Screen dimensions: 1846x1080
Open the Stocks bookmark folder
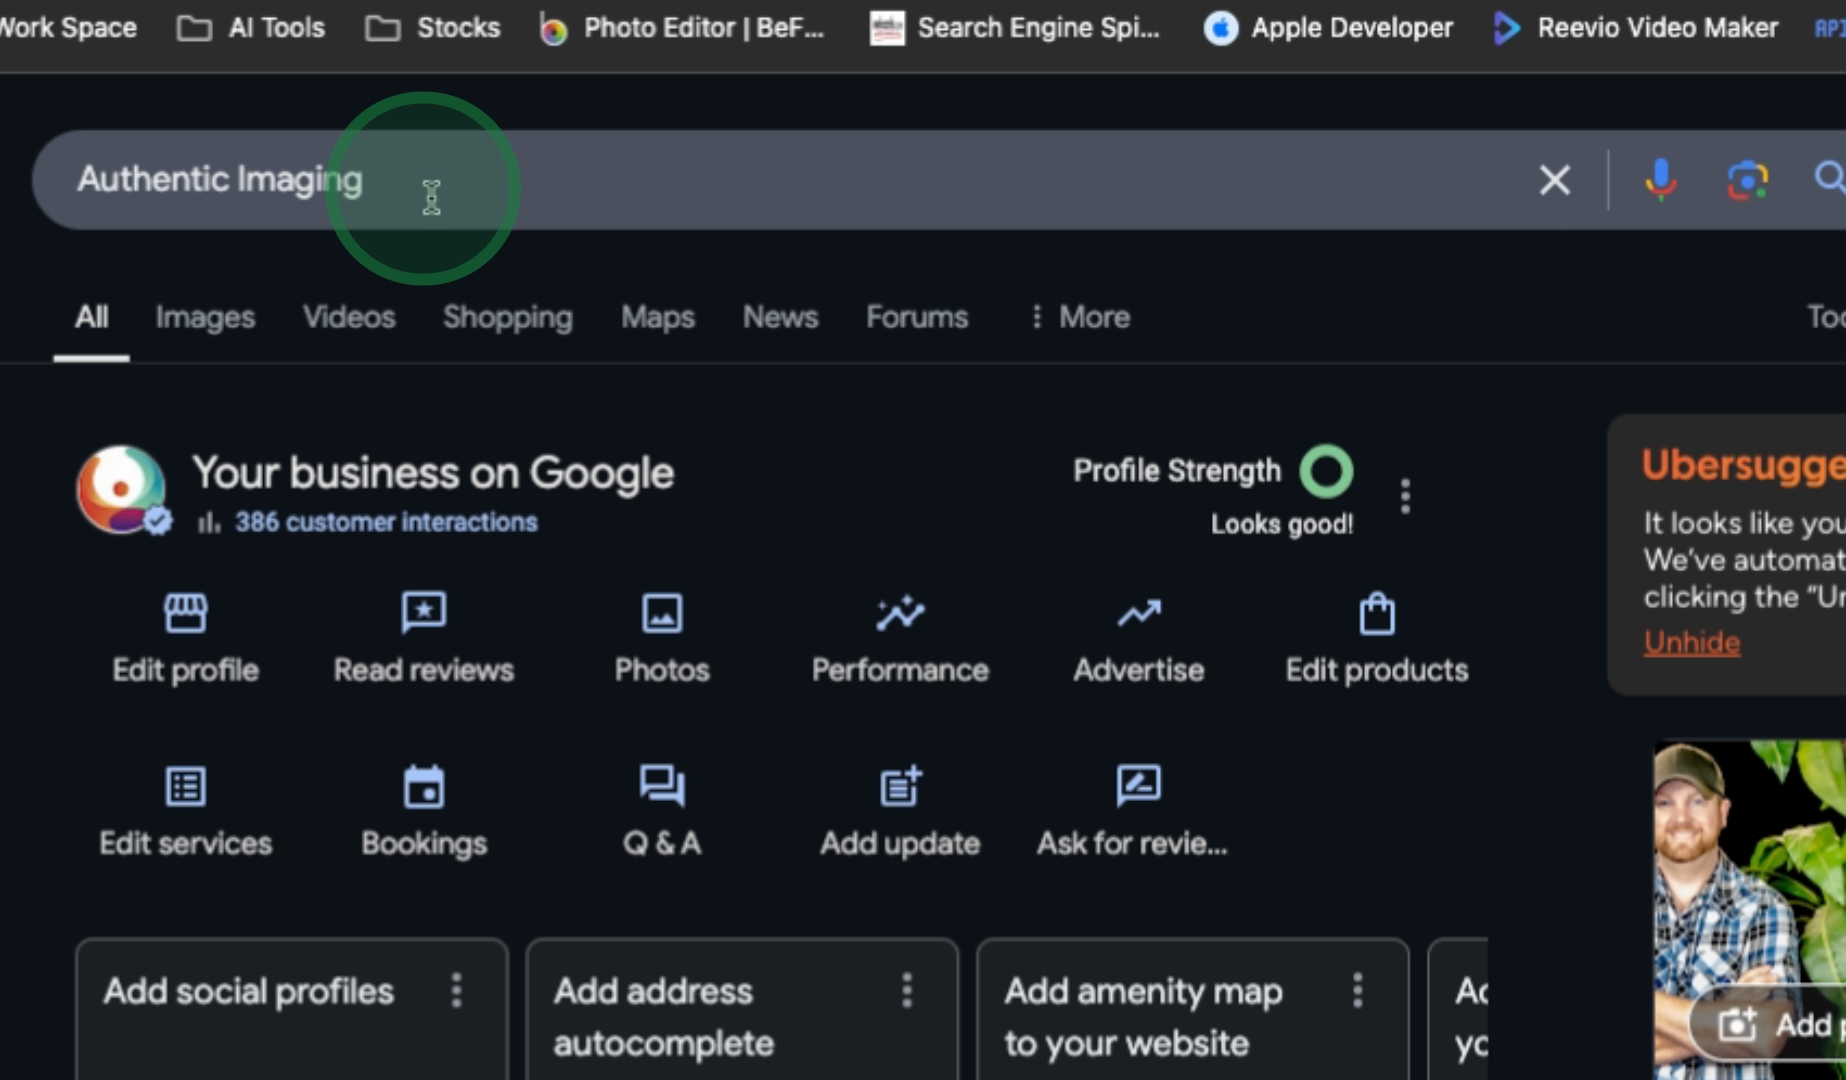click(433, 27)
